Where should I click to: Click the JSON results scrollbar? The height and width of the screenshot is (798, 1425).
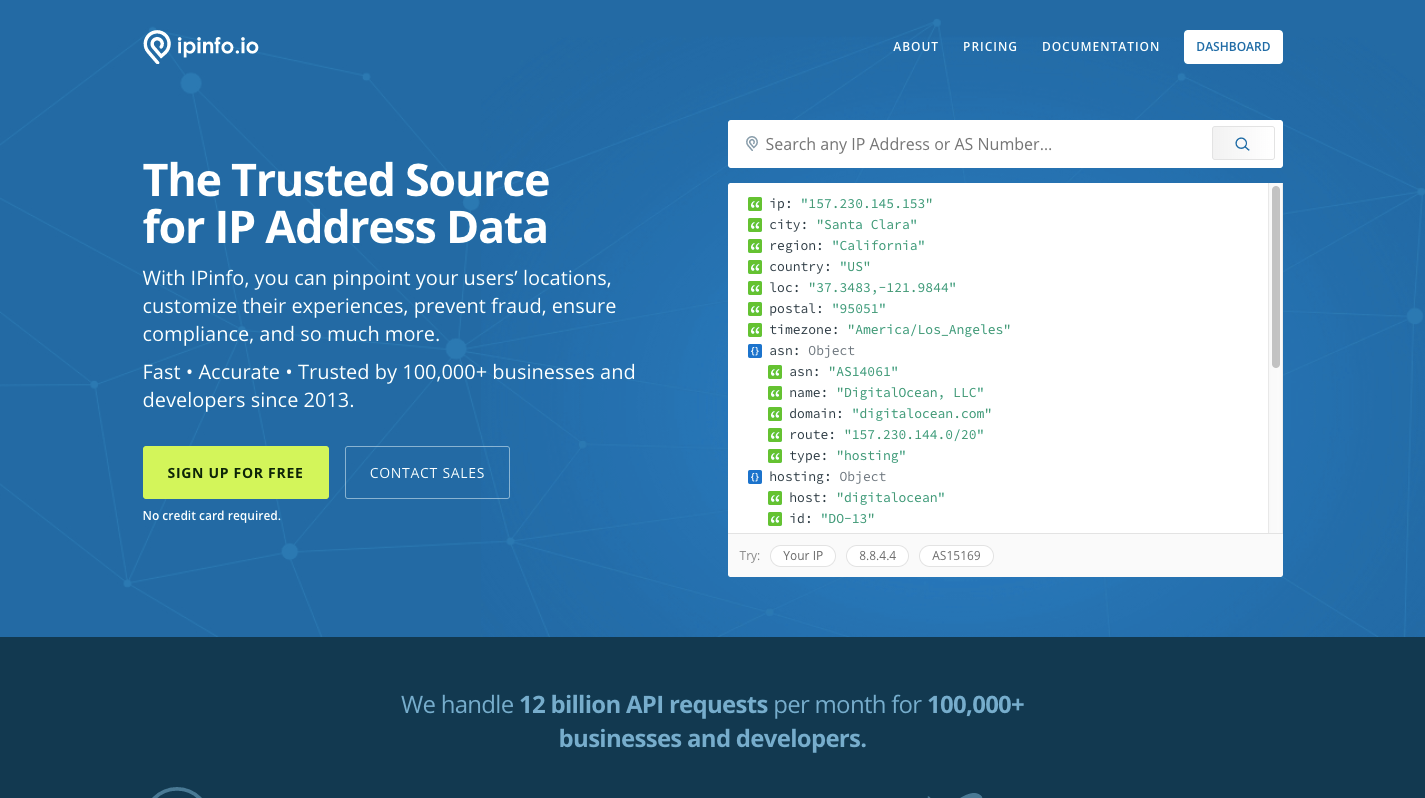click(x=1276, y=277)
